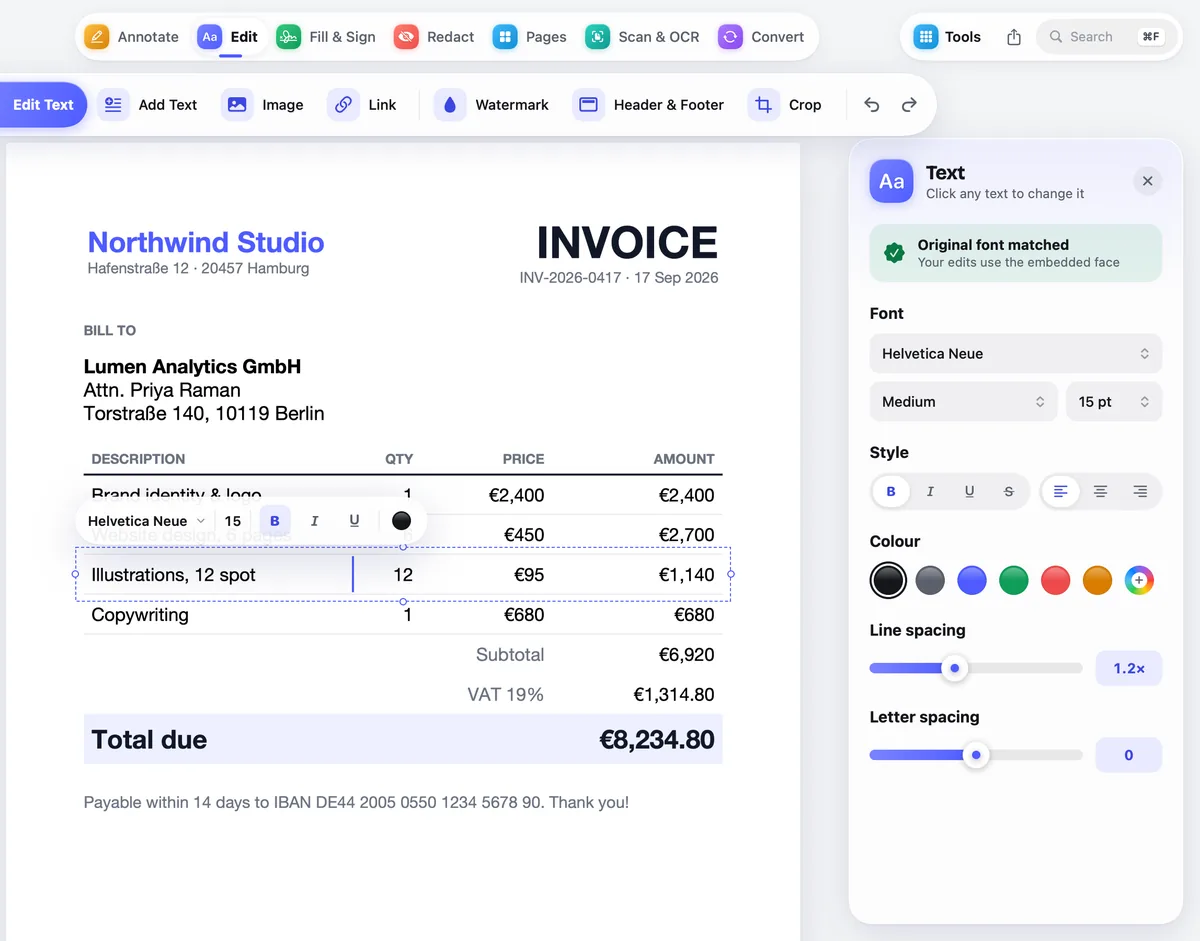Click the share export icon

tap(1014, 37)
